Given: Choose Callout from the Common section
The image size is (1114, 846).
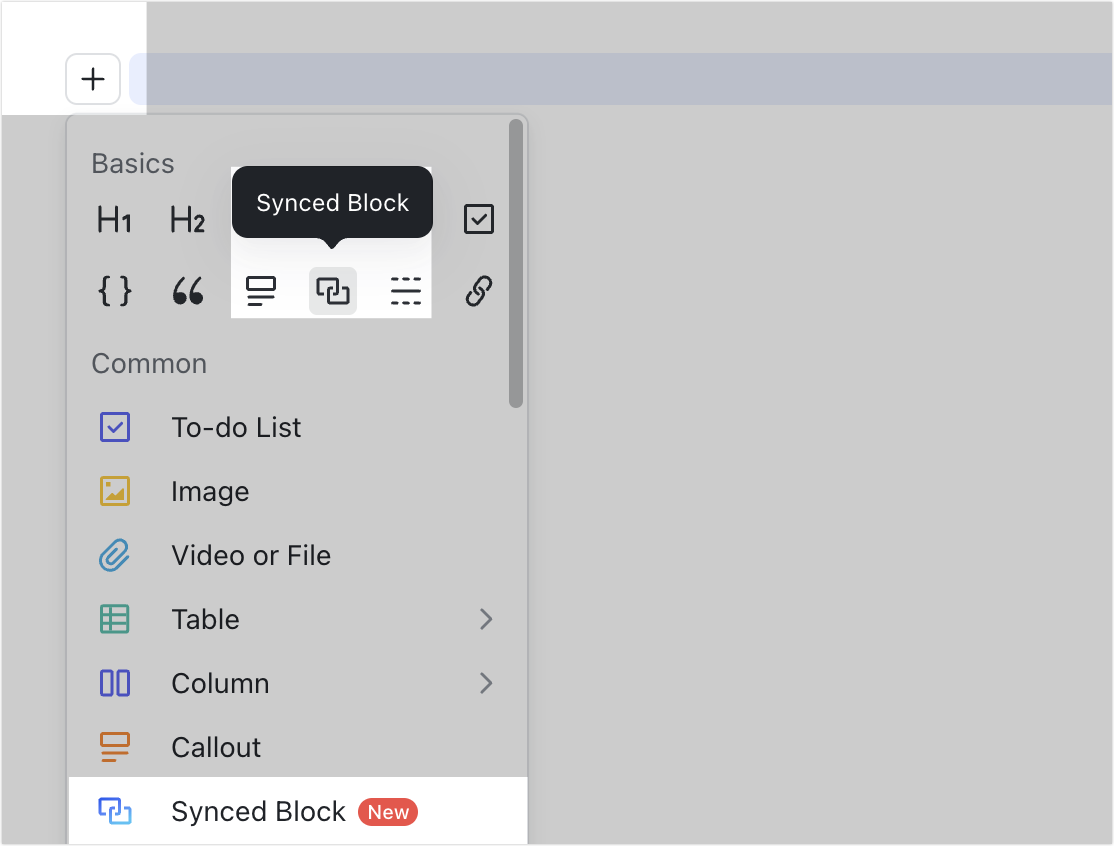Looking at the screenshot, I should coord(214,747).
